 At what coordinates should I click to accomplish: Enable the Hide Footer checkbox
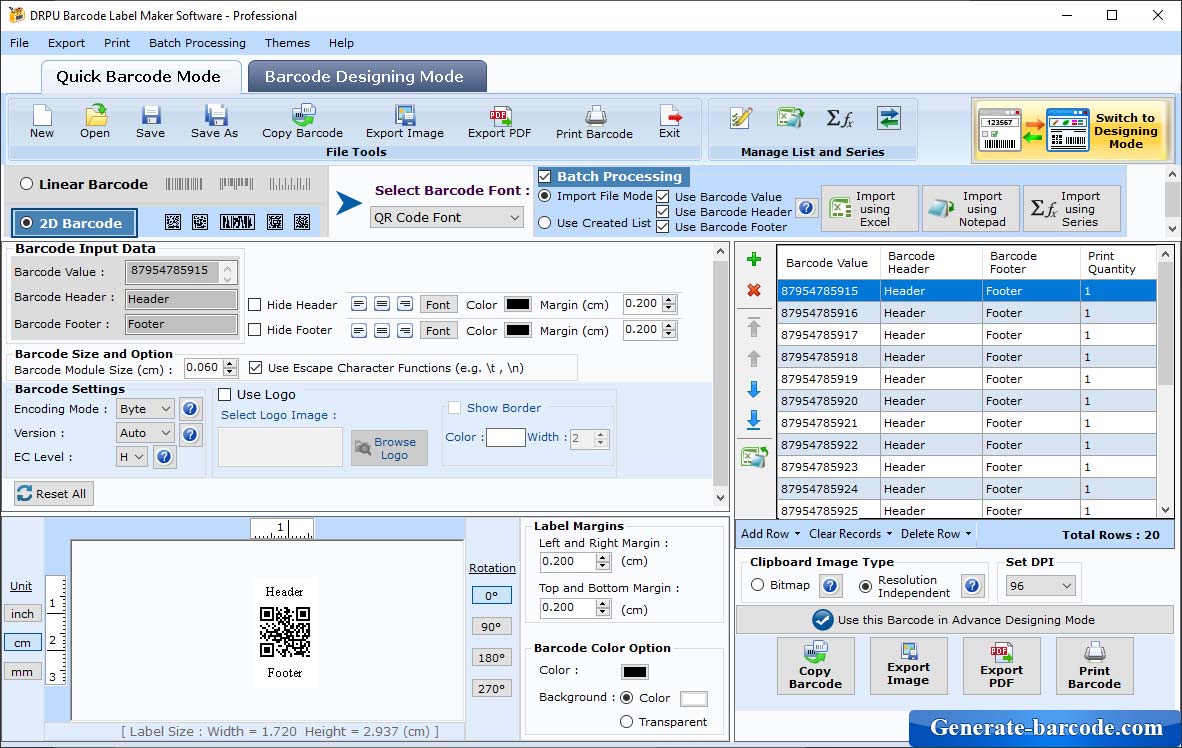point(255,330)
